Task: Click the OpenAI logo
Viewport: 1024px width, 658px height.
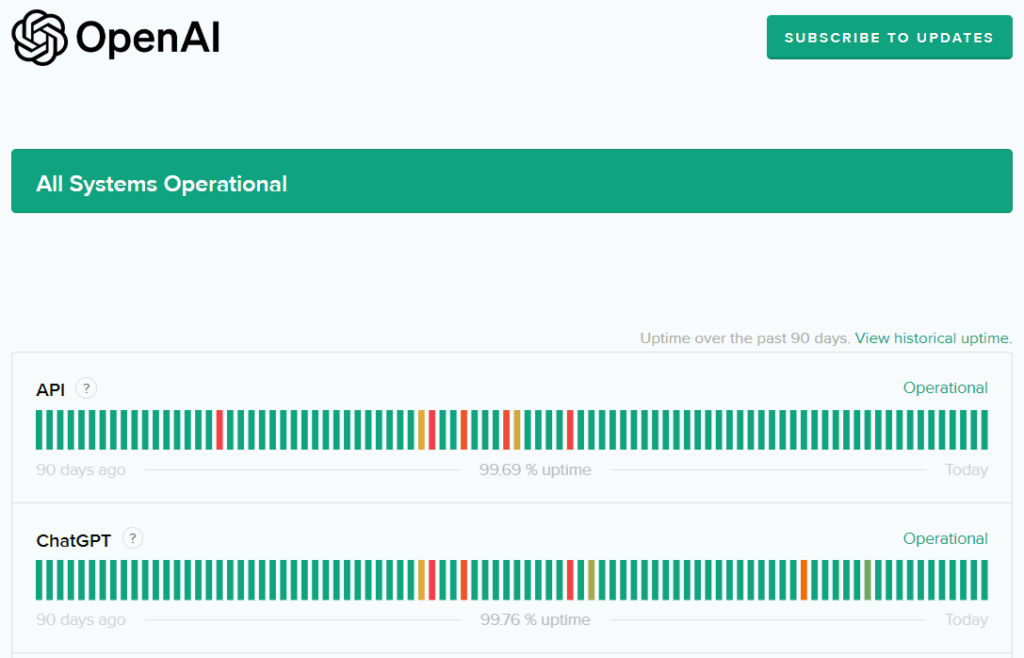Action: [x=116, y=38]
